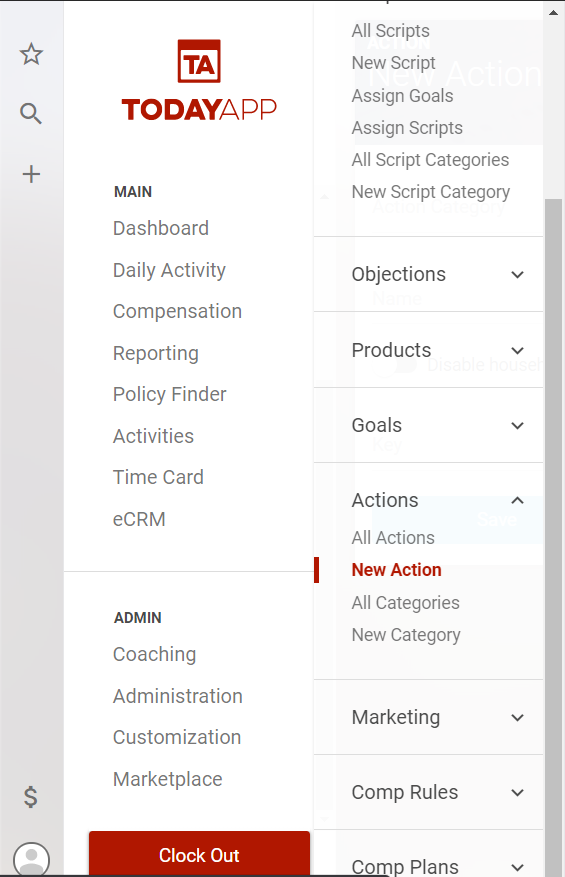Open the user profile avatar icon
Image resolution: width=565 pixels, height=877 pixels.
pos(31,859)
